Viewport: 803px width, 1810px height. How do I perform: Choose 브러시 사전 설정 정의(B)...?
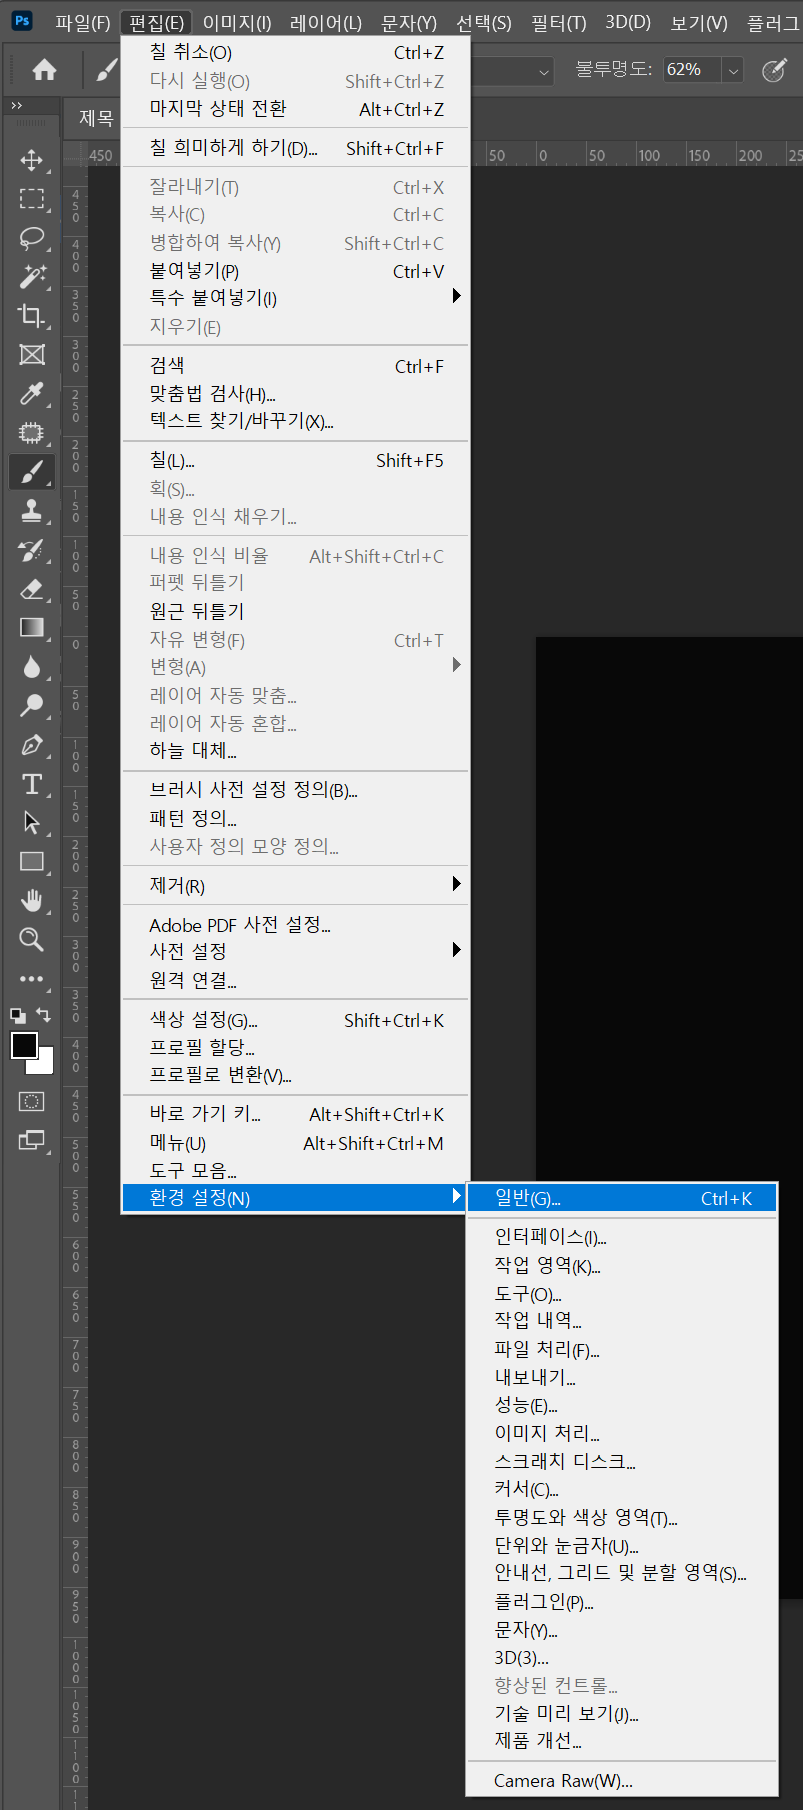(295, 790)
